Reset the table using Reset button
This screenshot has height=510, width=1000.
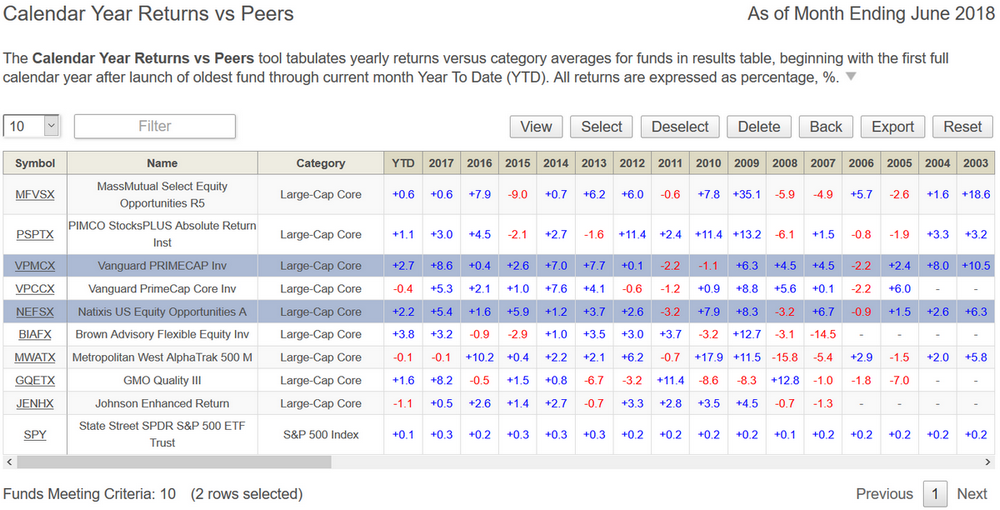point(962,127)
